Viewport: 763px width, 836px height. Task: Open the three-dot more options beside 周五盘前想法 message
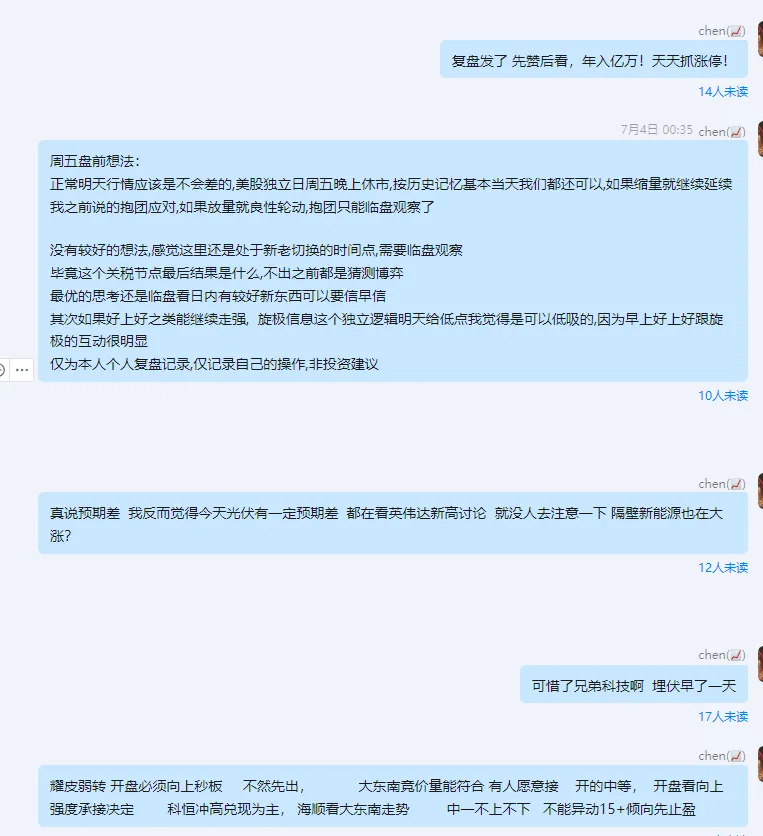click(x=22, y=370)
